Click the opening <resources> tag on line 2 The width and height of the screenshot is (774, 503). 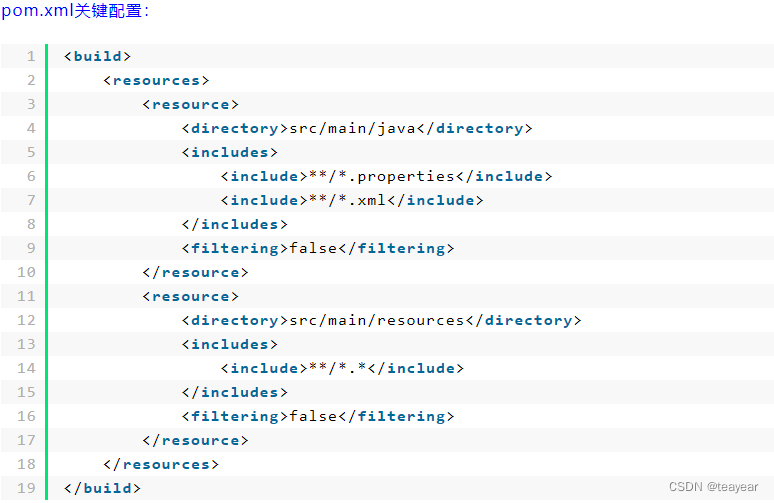(x=156, y=80)
